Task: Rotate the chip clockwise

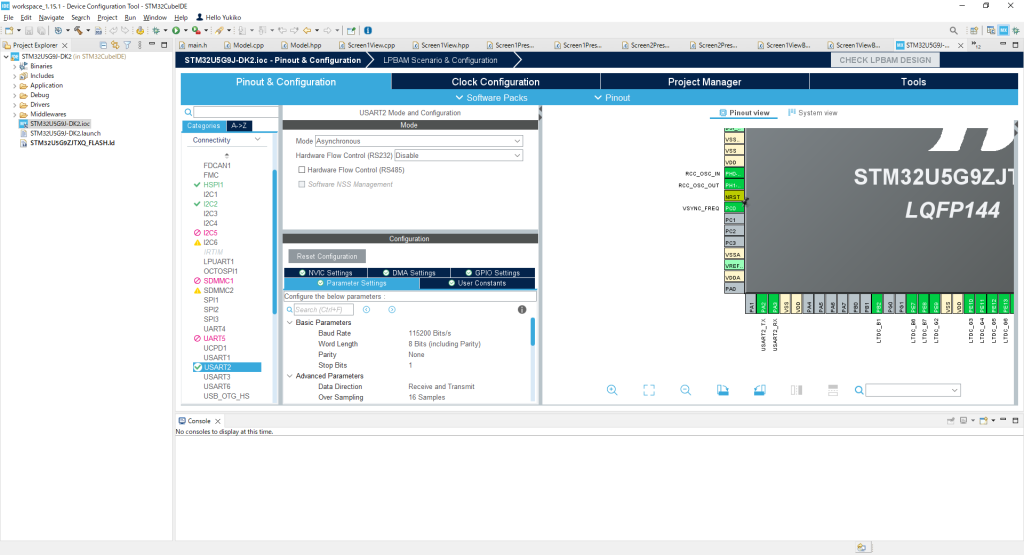Action: [x=722, y=390]
